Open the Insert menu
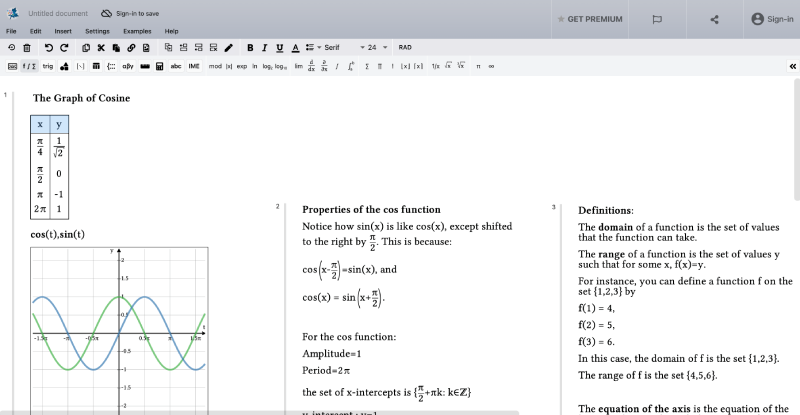800x415 pixels. pos(63,31)
